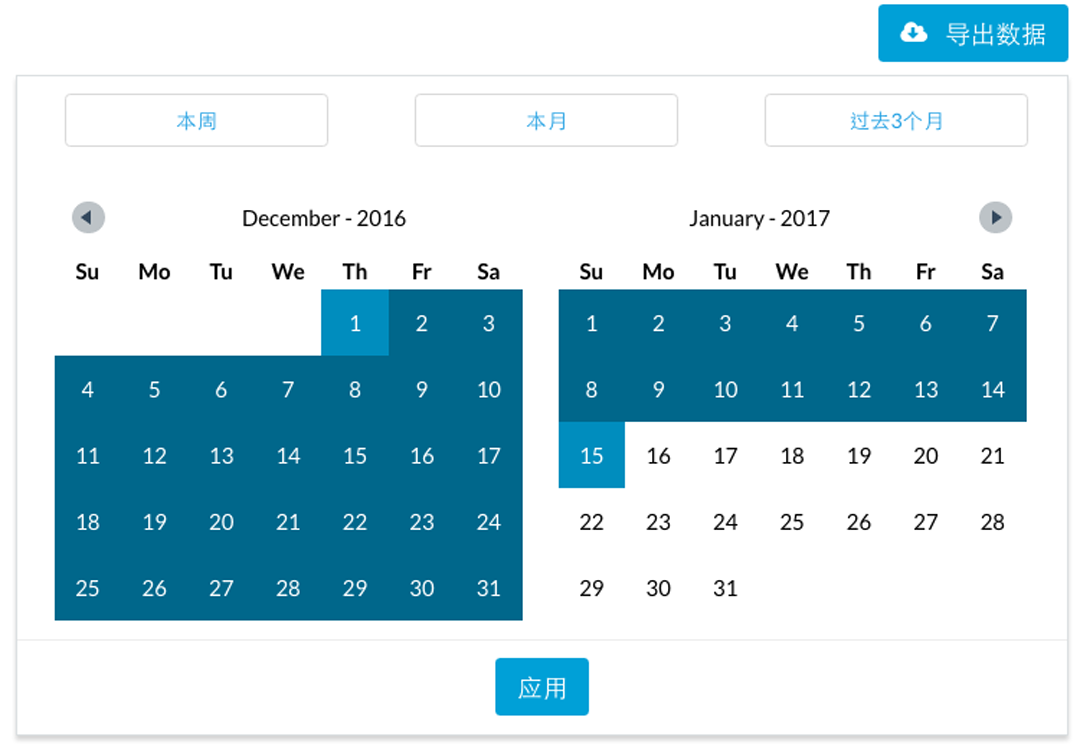Click January 28 Saturday cell
1080x753 pixels.
992,522
